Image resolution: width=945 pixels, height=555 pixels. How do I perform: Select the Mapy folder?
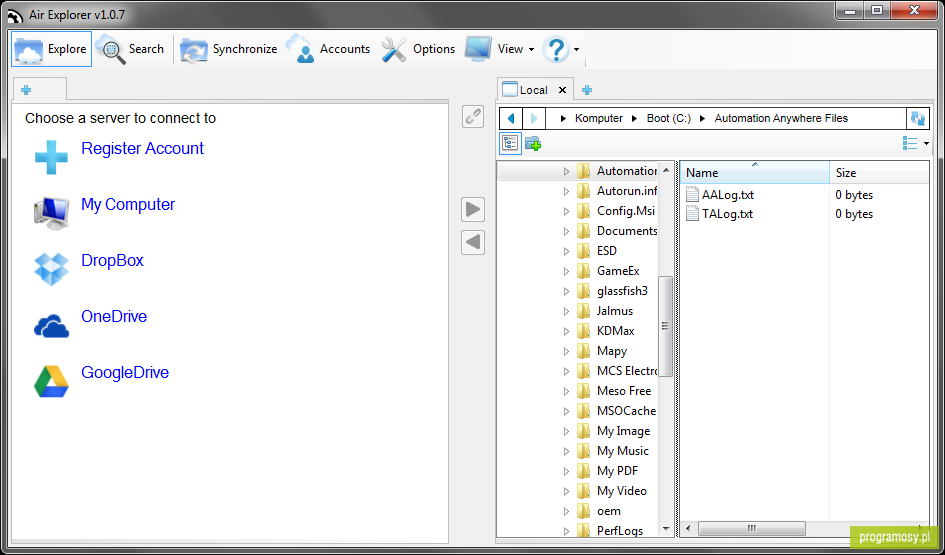(612, 351)
